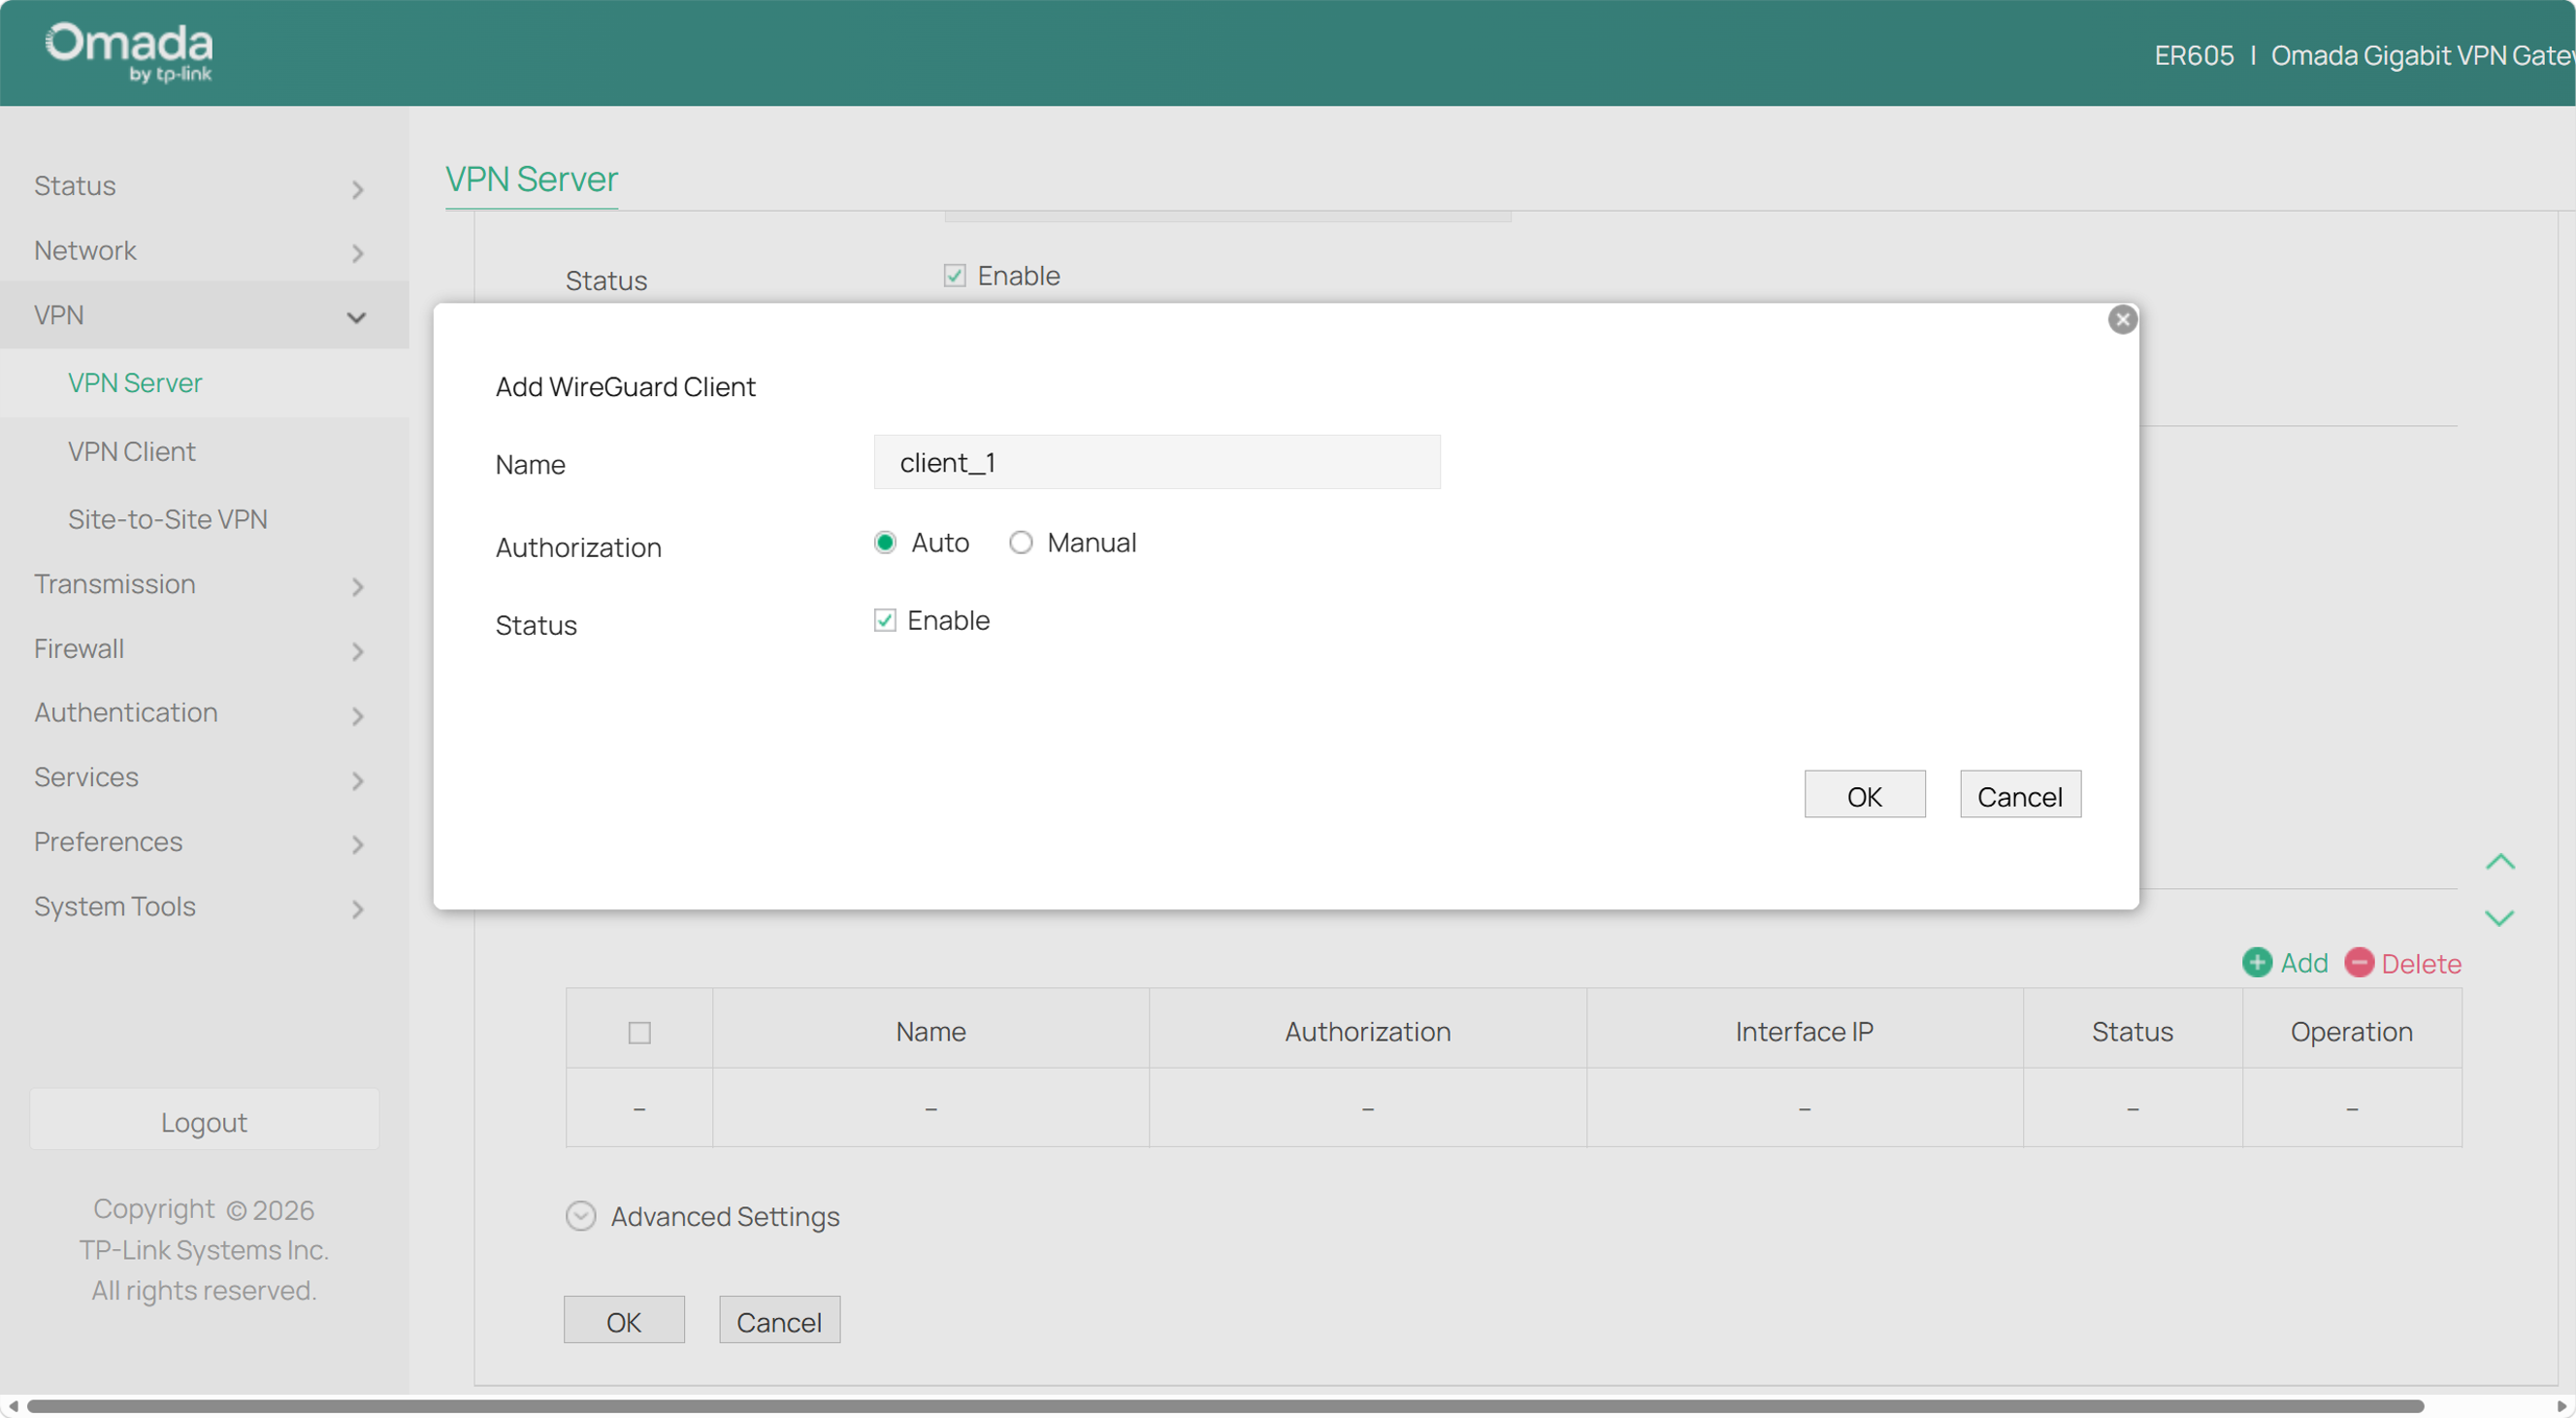The image size is (2576, 1418).
Task: Expand the System Tools sidebar menu
Action: [204, 906]
